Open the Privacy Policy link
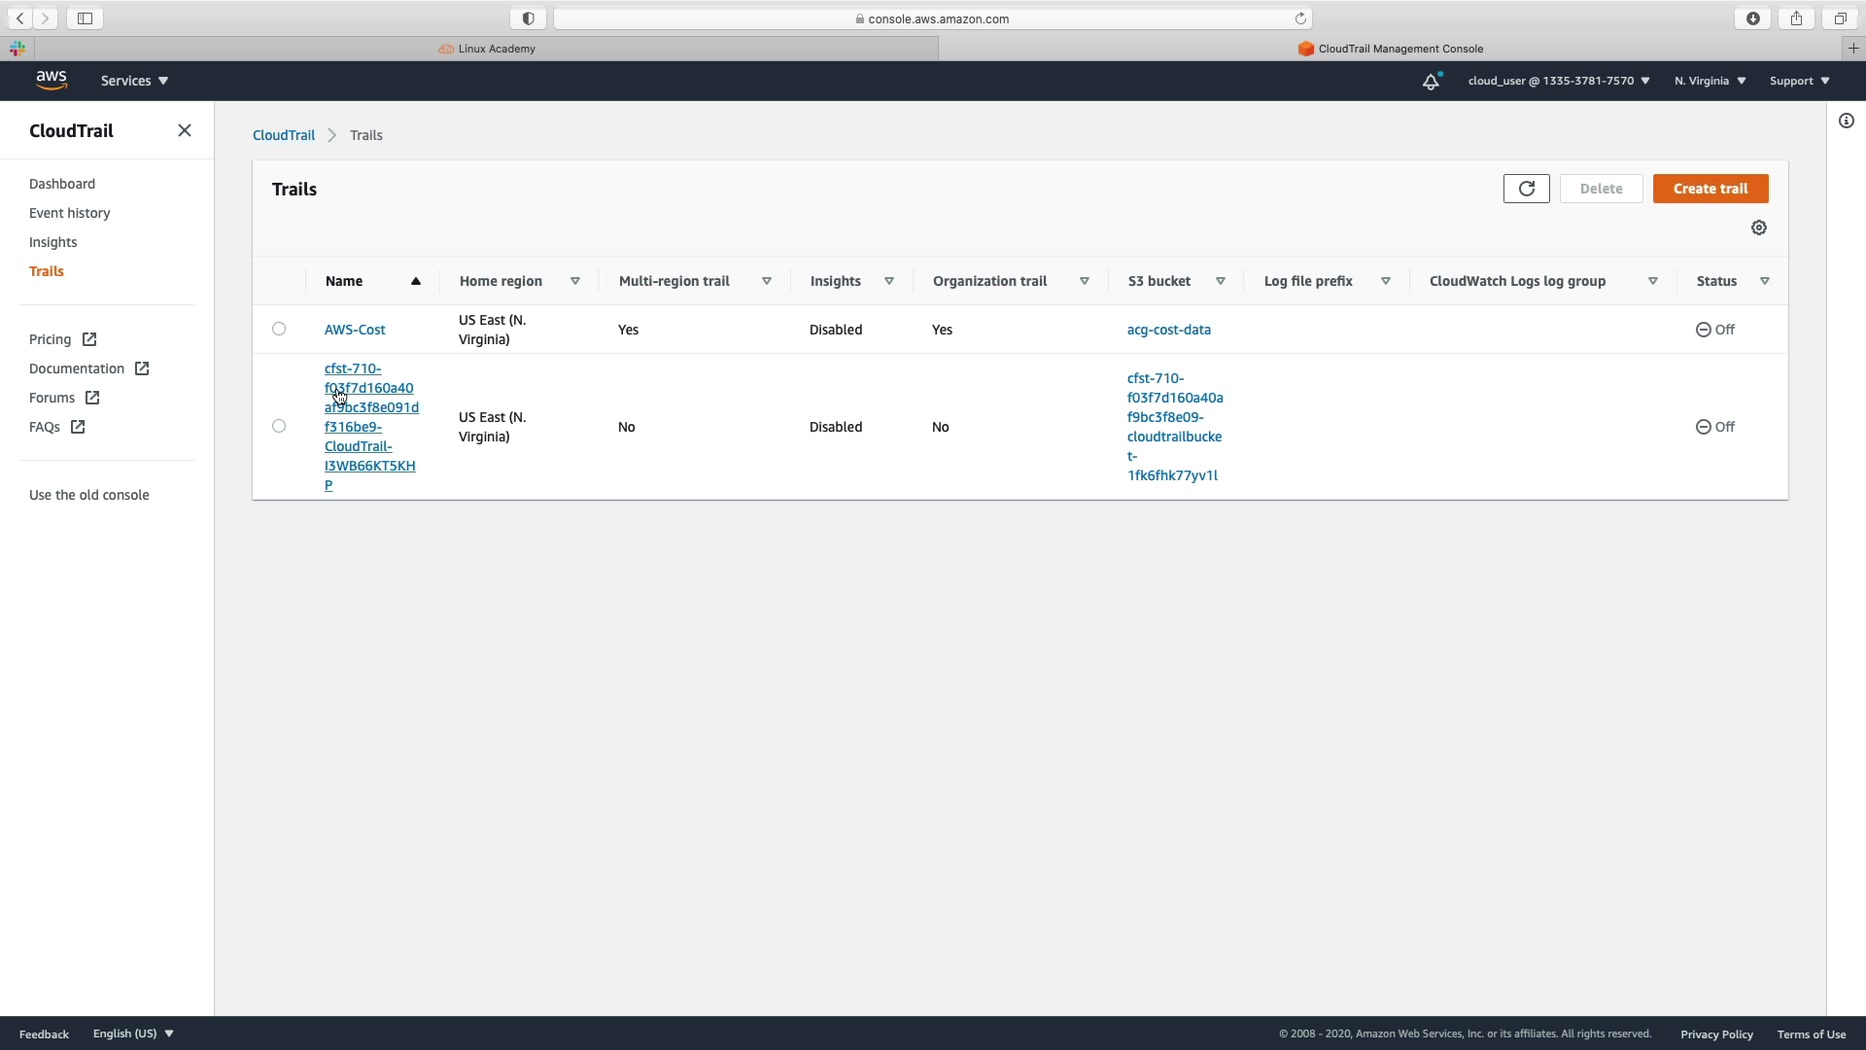 1716,1034
